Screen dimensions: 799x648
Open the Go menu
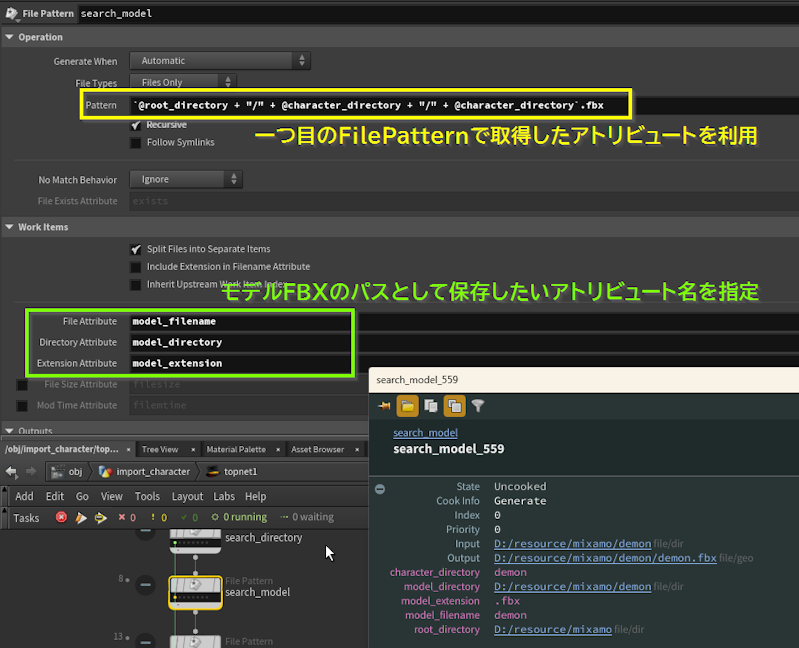[x=82, y=496]
